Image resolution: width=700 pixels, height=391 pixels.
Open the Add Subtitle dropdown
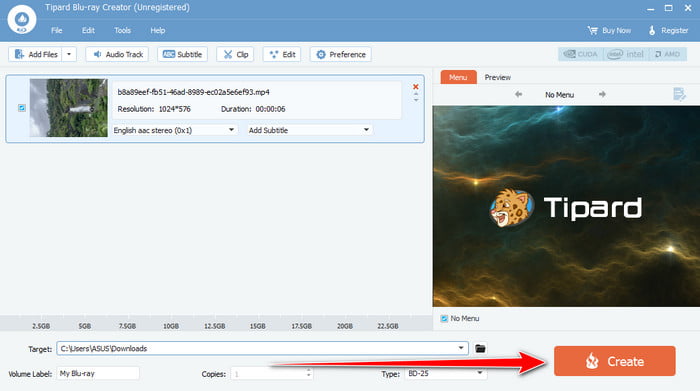[x=310, y=130]
